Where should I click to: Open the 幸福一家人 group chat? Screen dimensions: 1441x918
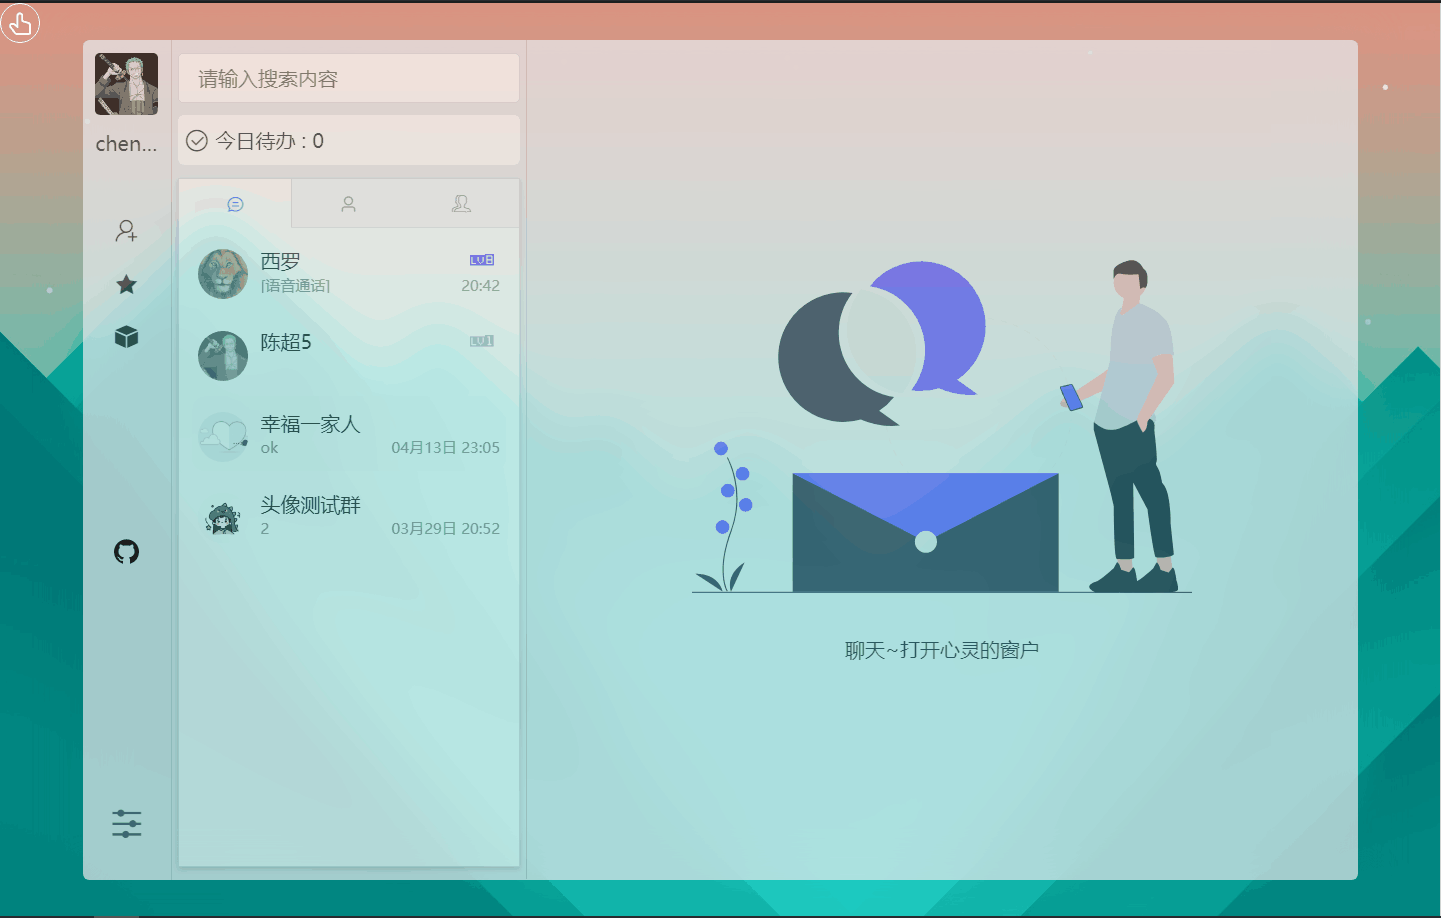[349, 436]
